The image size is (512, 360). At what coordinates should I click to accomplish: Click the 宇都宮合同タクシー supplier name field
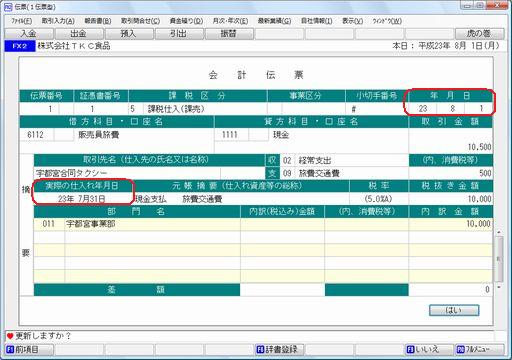(127, 173)
